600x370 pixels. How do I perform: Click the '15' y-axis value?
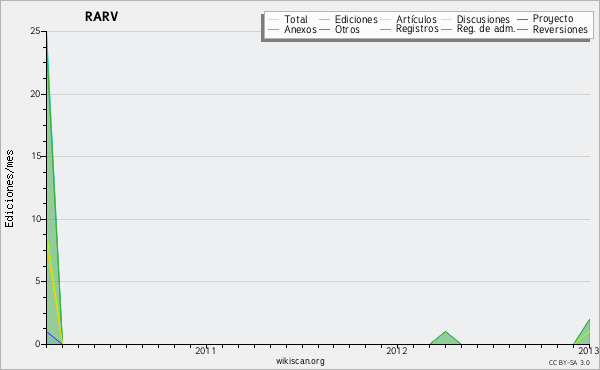pyautogui.click(x=36, y=156)
